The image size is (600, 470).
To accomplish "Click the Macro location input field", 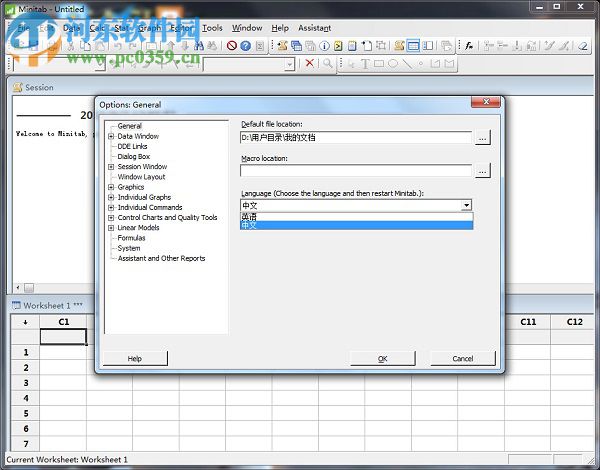I will click(x=356, y=171).
